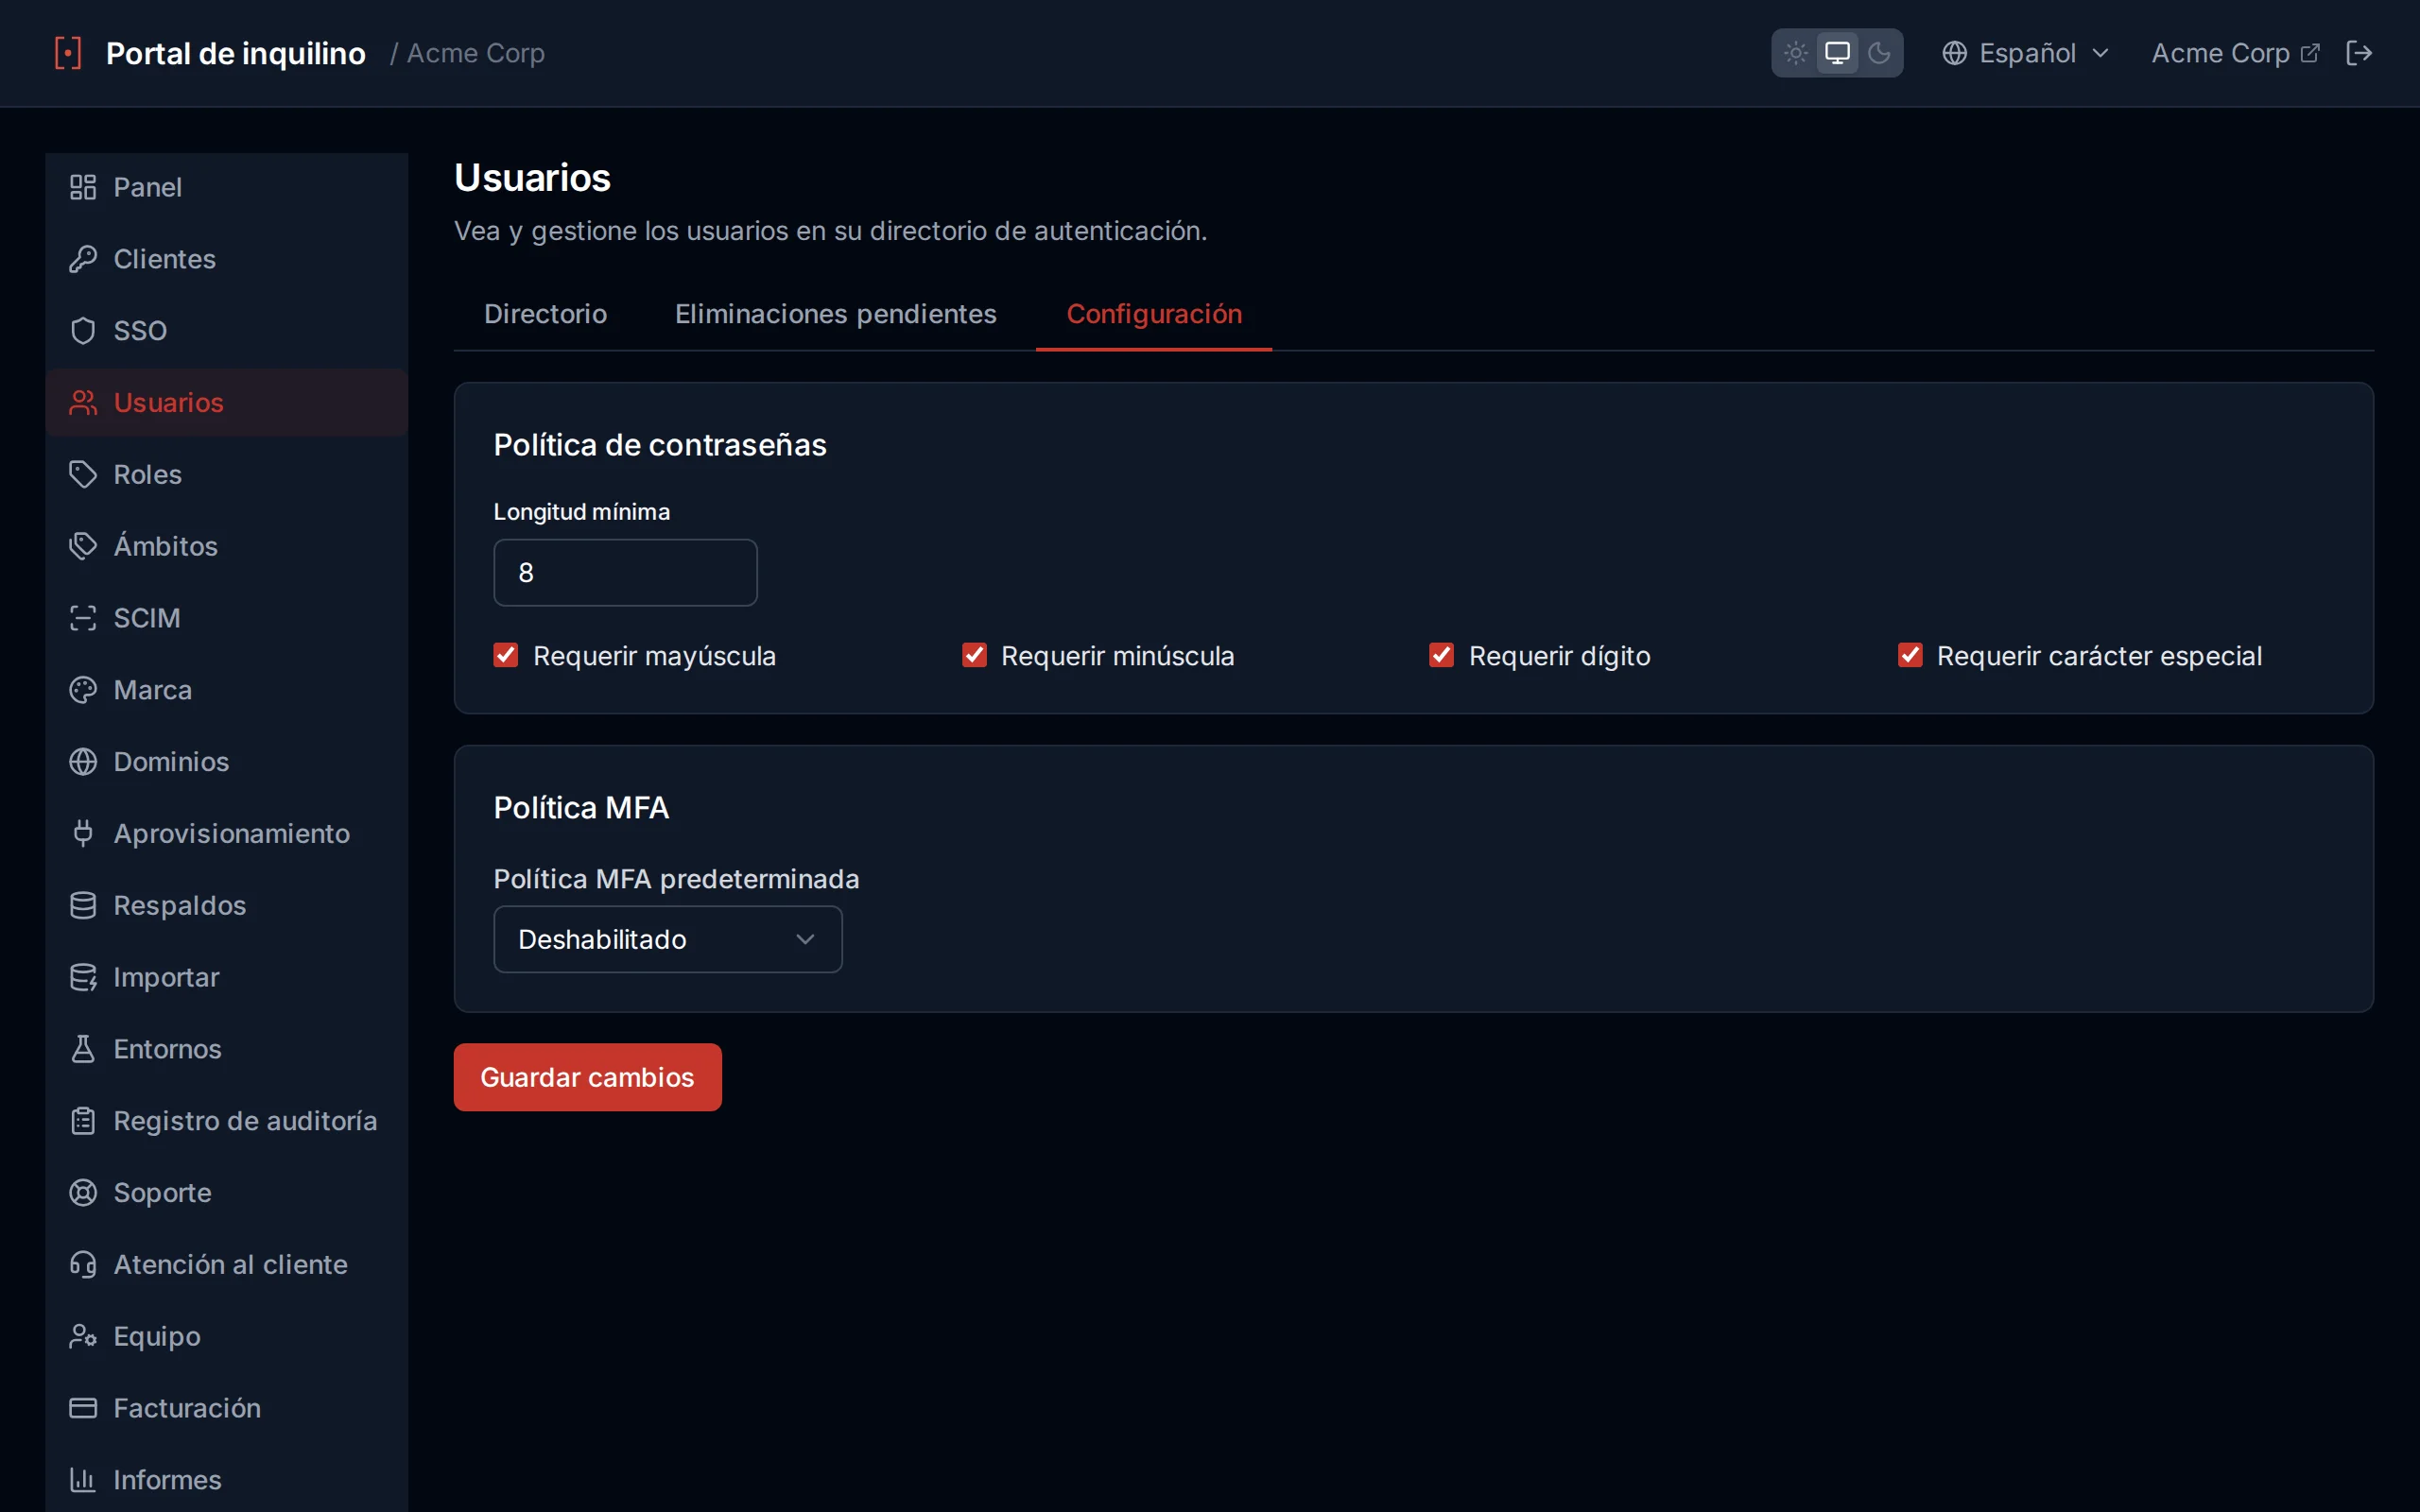Click the Requerir dígito label text

pos(1559,656)
